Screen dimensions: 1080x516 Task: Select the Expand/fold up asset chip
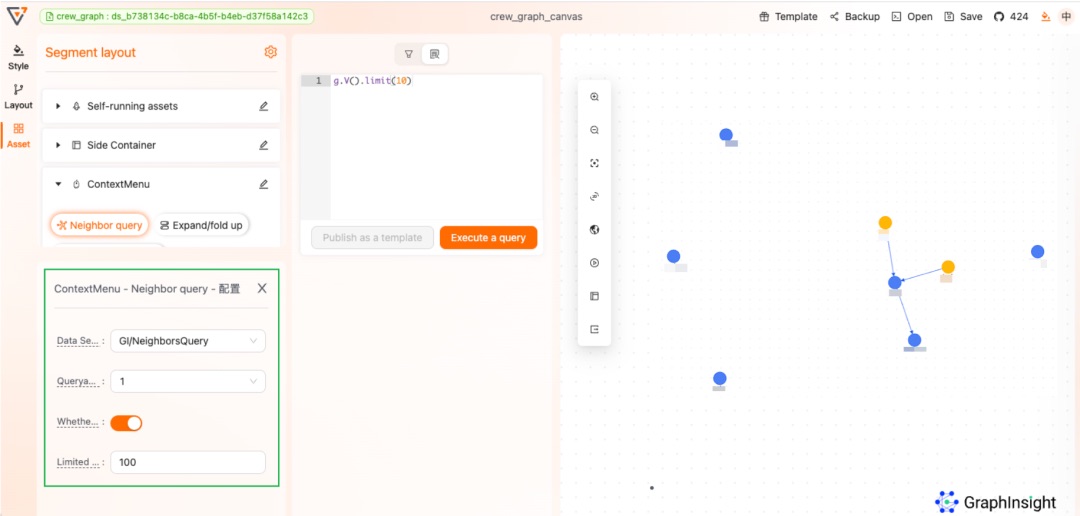(x=201, y=226)
